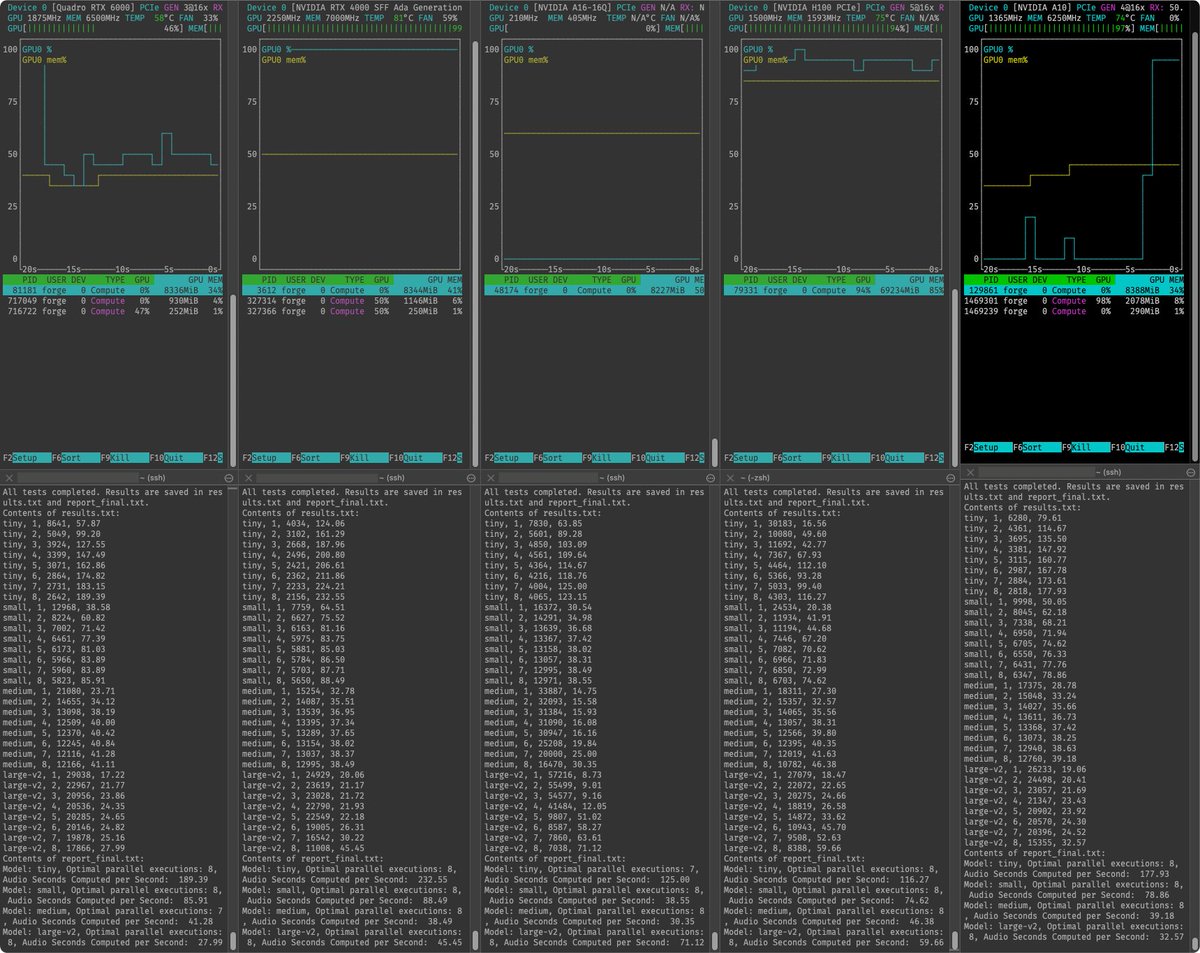Click F10 Quit in NVIDIA A10 nvtop
The height and width of the screenshot is (953, 1200).
point(1138,447)
